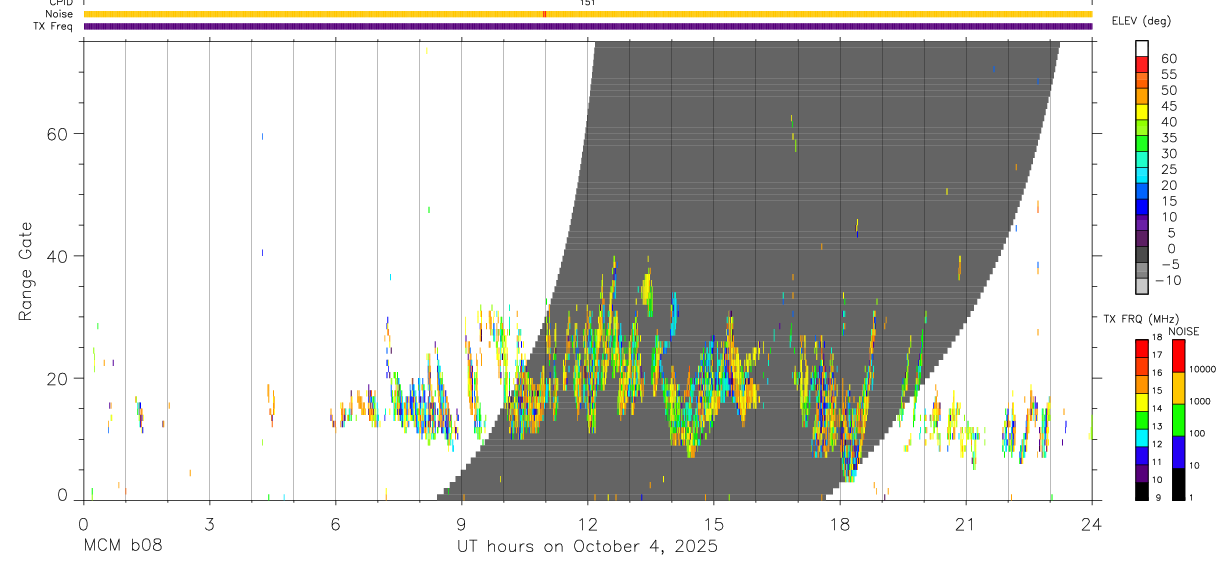Screen dimensions: 1228x567
Task: Click the dark marker in the Noise bar
Action: [544, 14]
